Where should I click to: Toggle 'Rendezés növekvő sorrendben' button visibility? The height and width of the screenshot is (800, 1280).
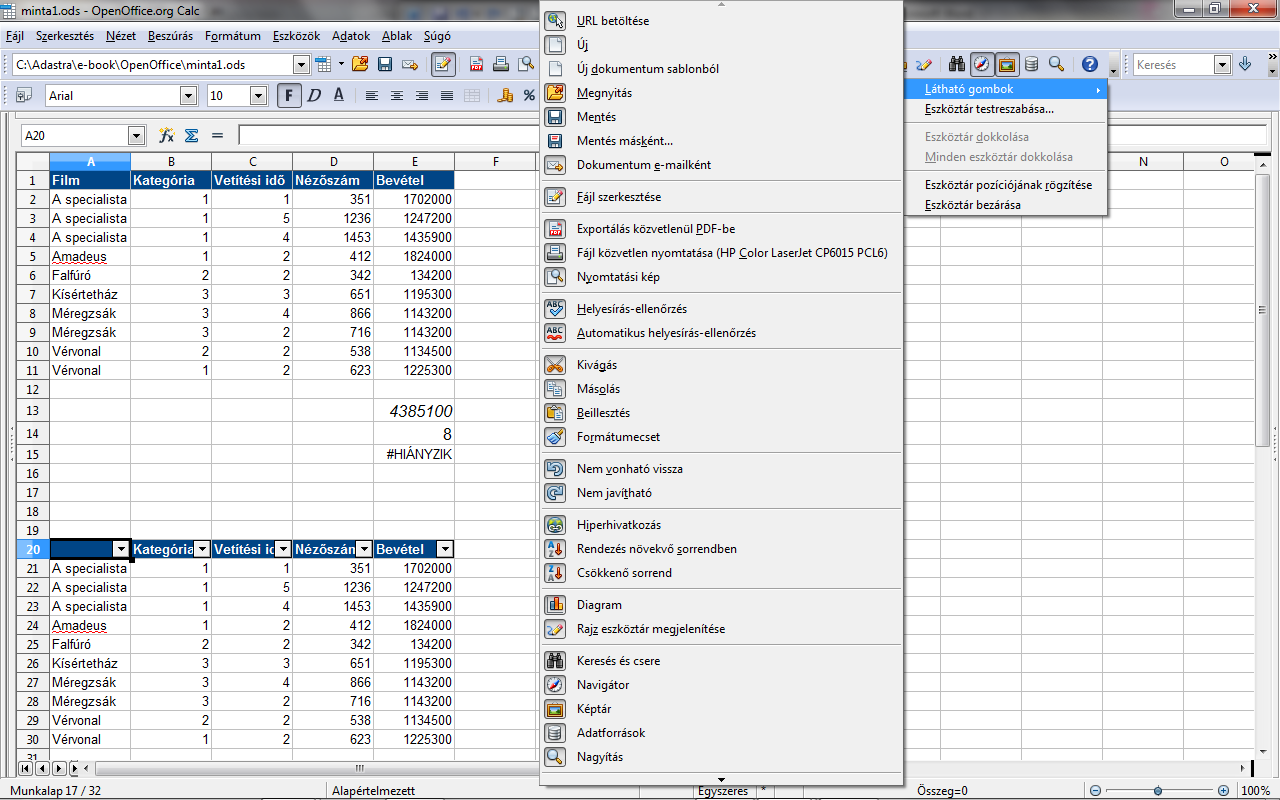coord(721,549)
